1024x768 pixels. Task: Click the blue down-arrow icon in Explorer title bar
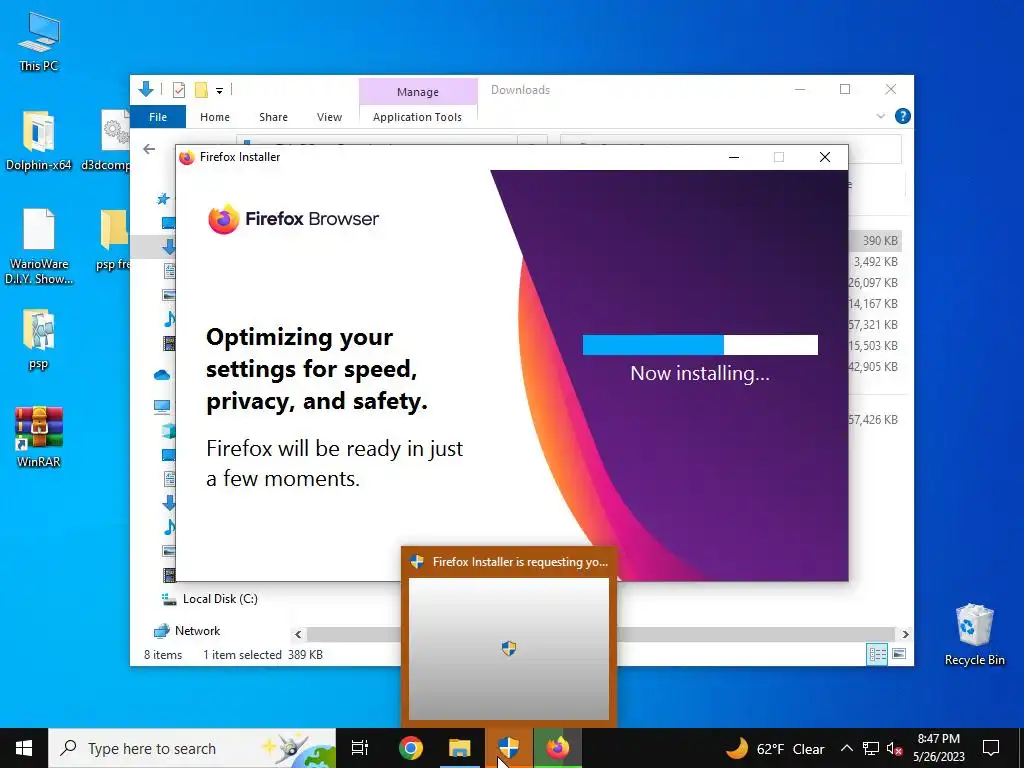pyautogui.click(x=146, y=89)
